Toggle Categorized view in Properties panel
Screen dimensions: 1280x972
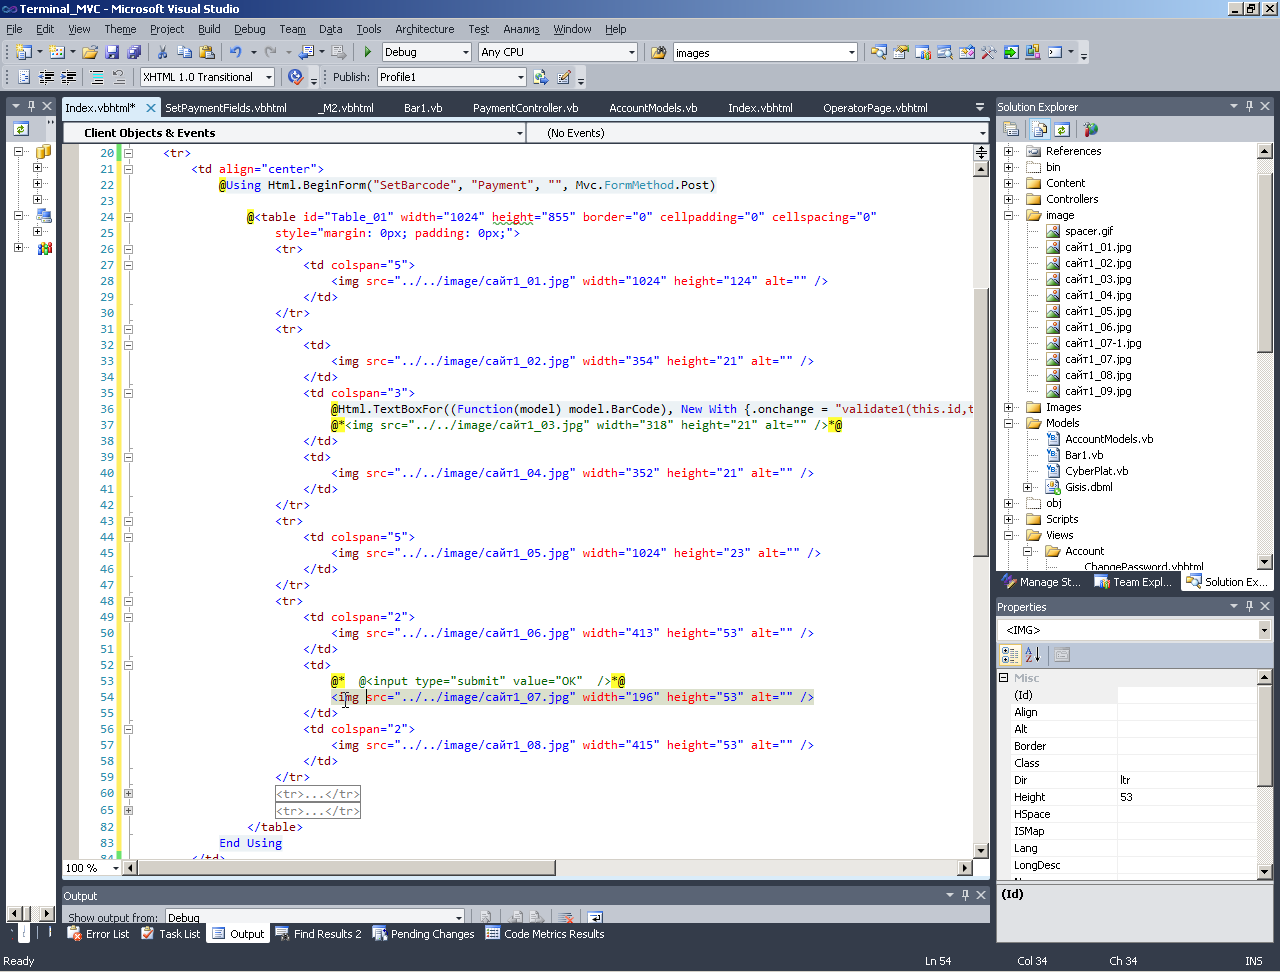point(1010,655)
